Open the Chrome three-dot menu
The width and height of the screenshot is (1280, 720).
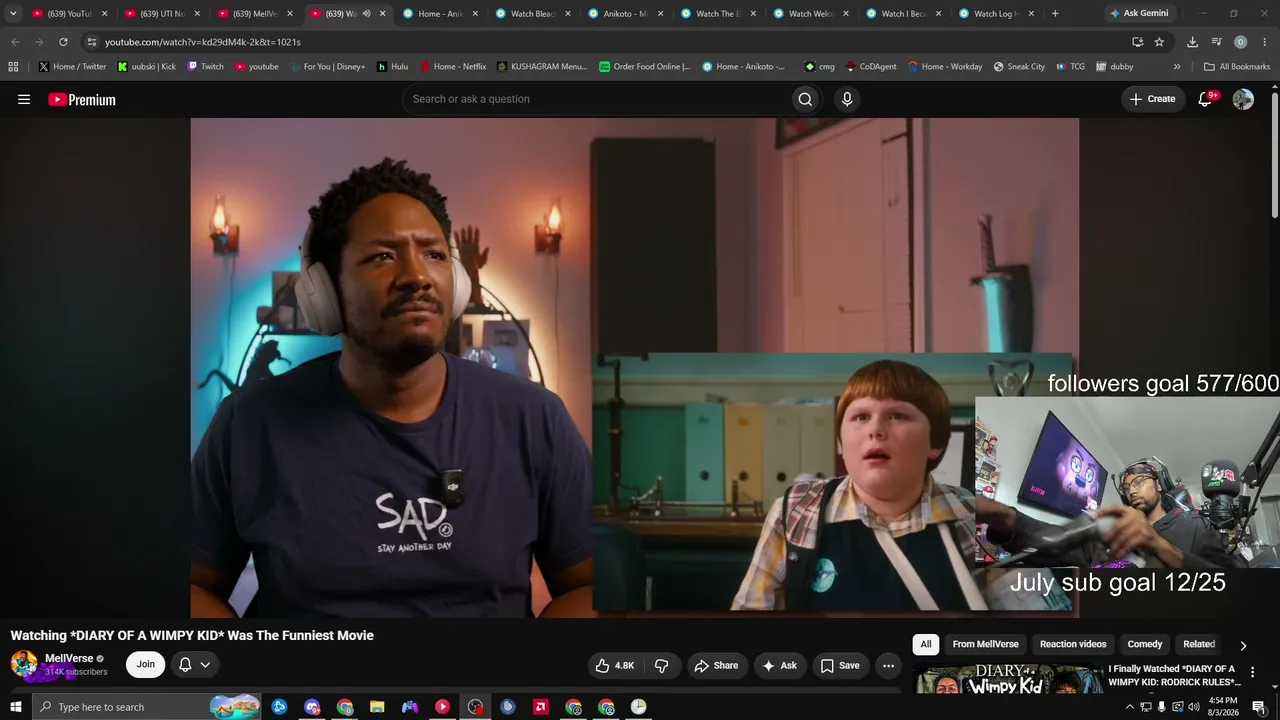(x=1265, y=42)
